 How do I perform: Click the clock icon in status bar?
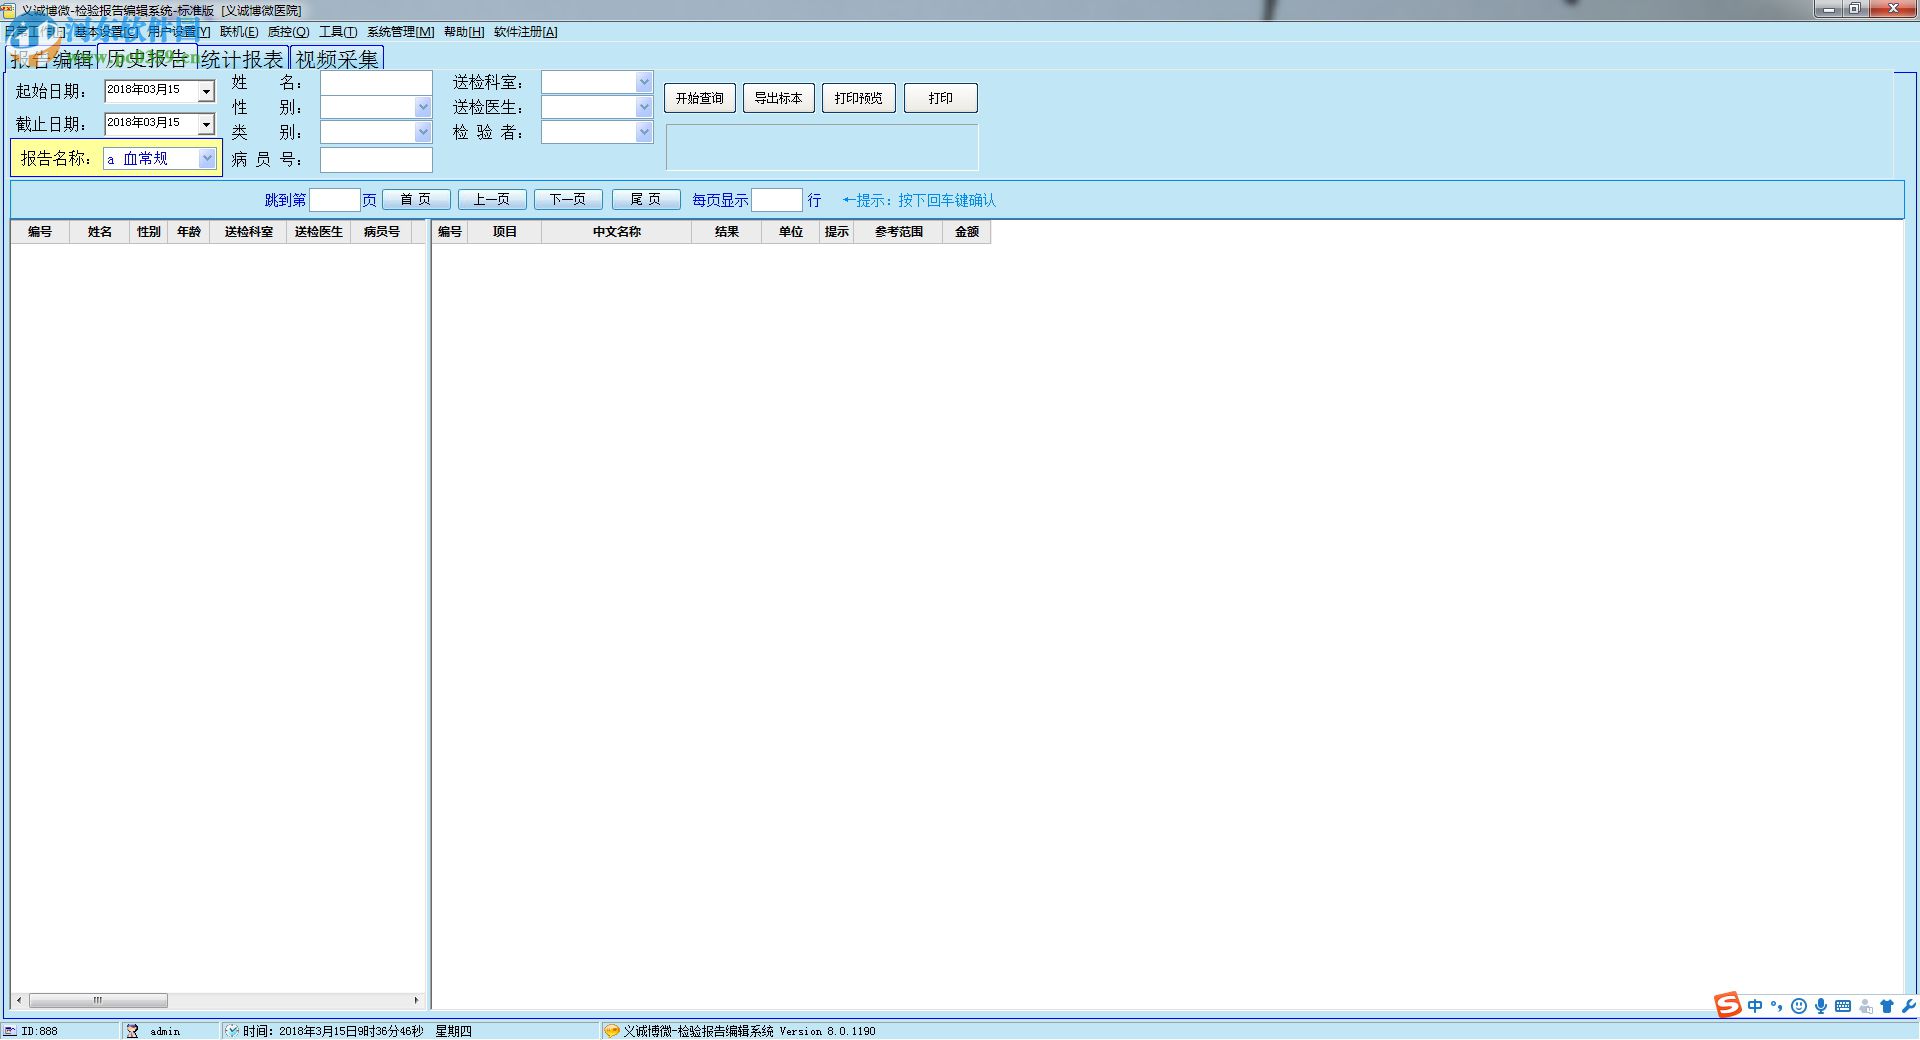click(232, 1031)
